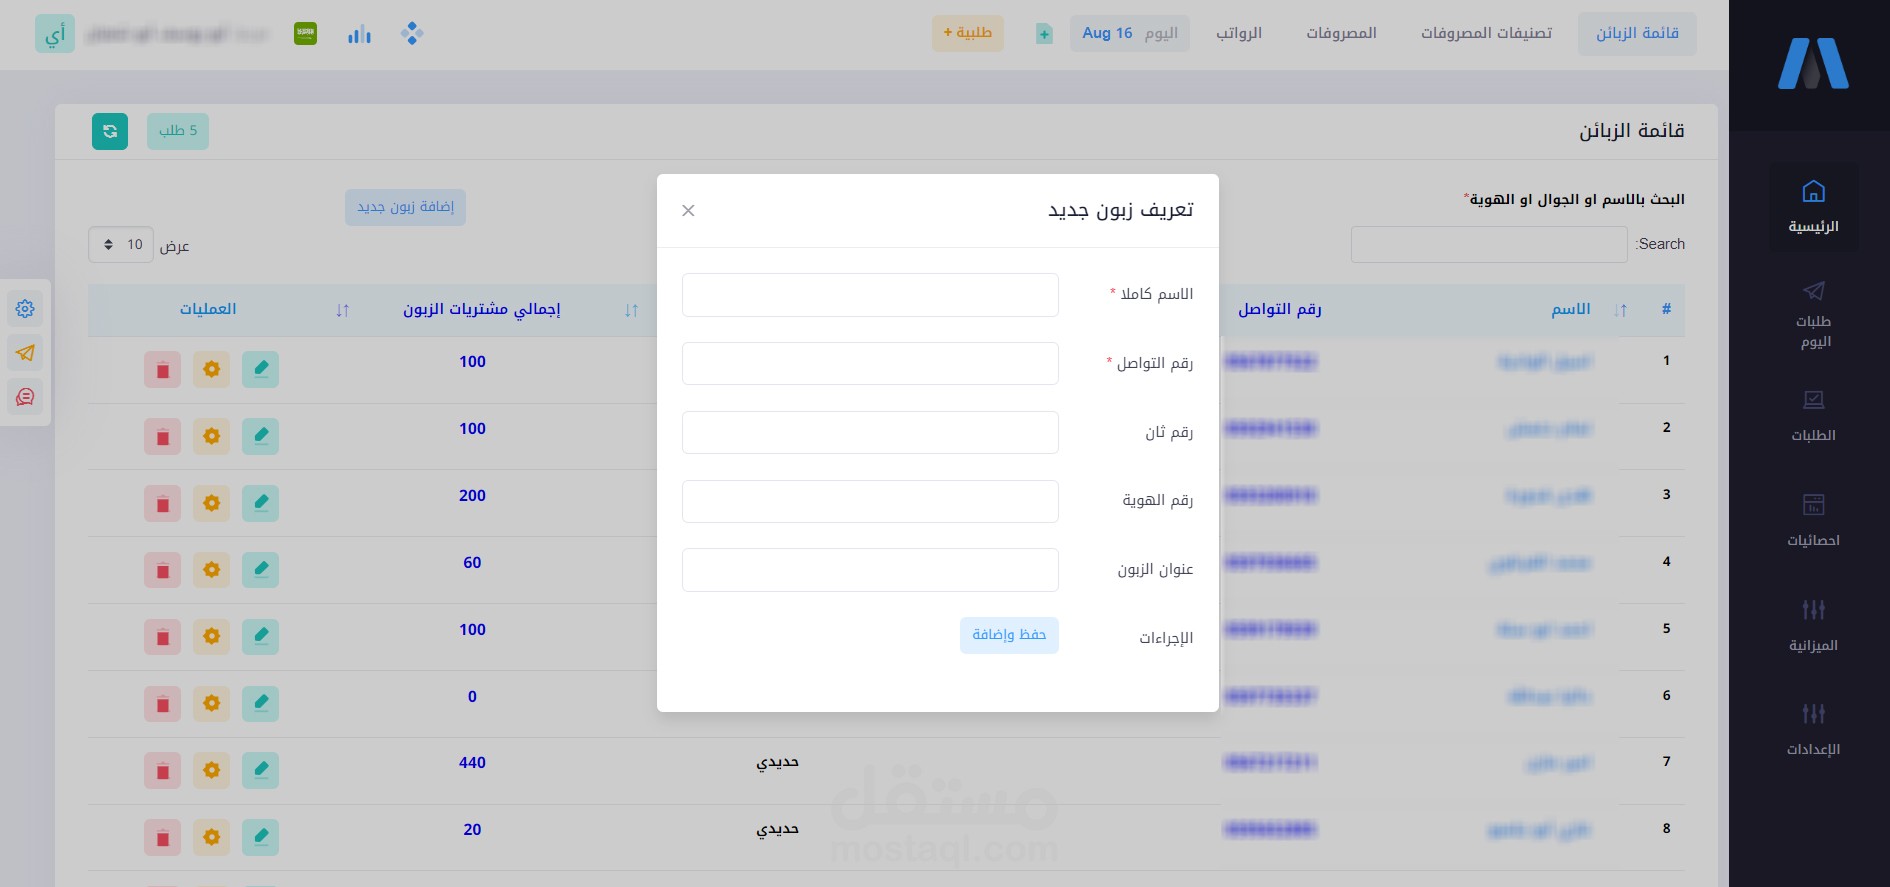Click the floating red chat icon

tap(25, 397)
